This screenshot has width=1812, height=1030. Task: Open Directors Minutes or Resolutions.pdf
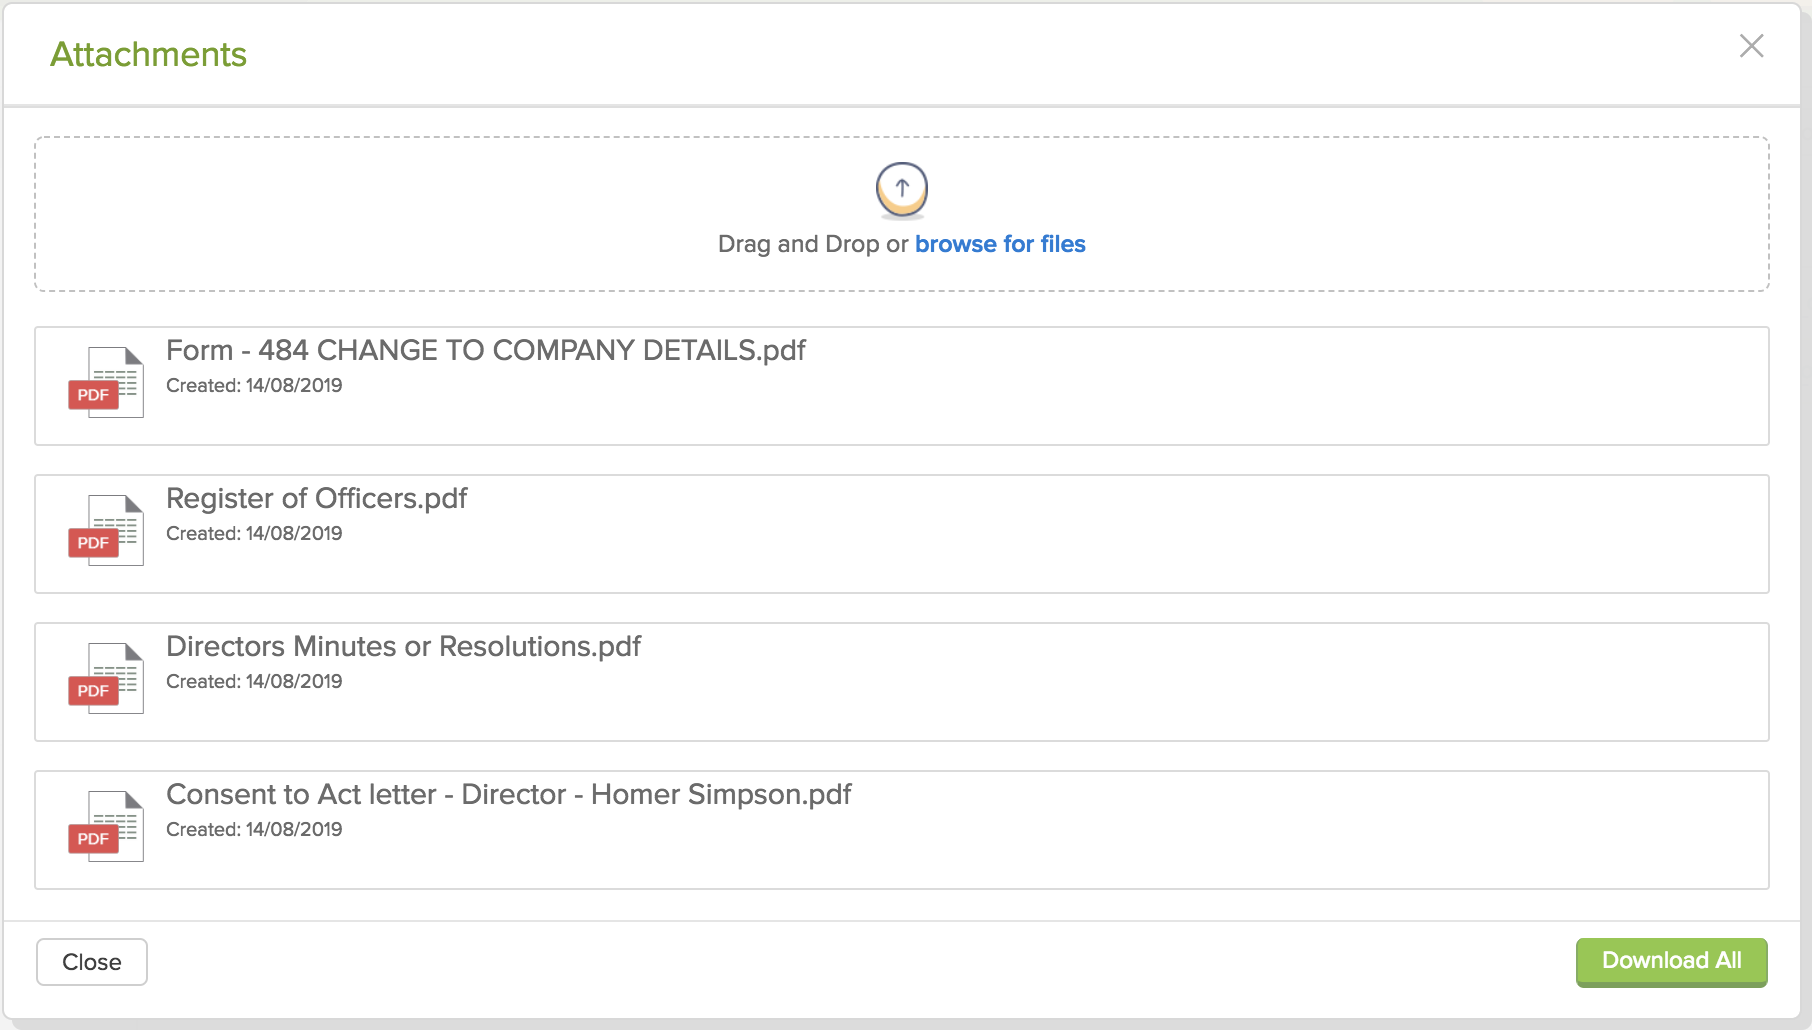tap(403, 646)
